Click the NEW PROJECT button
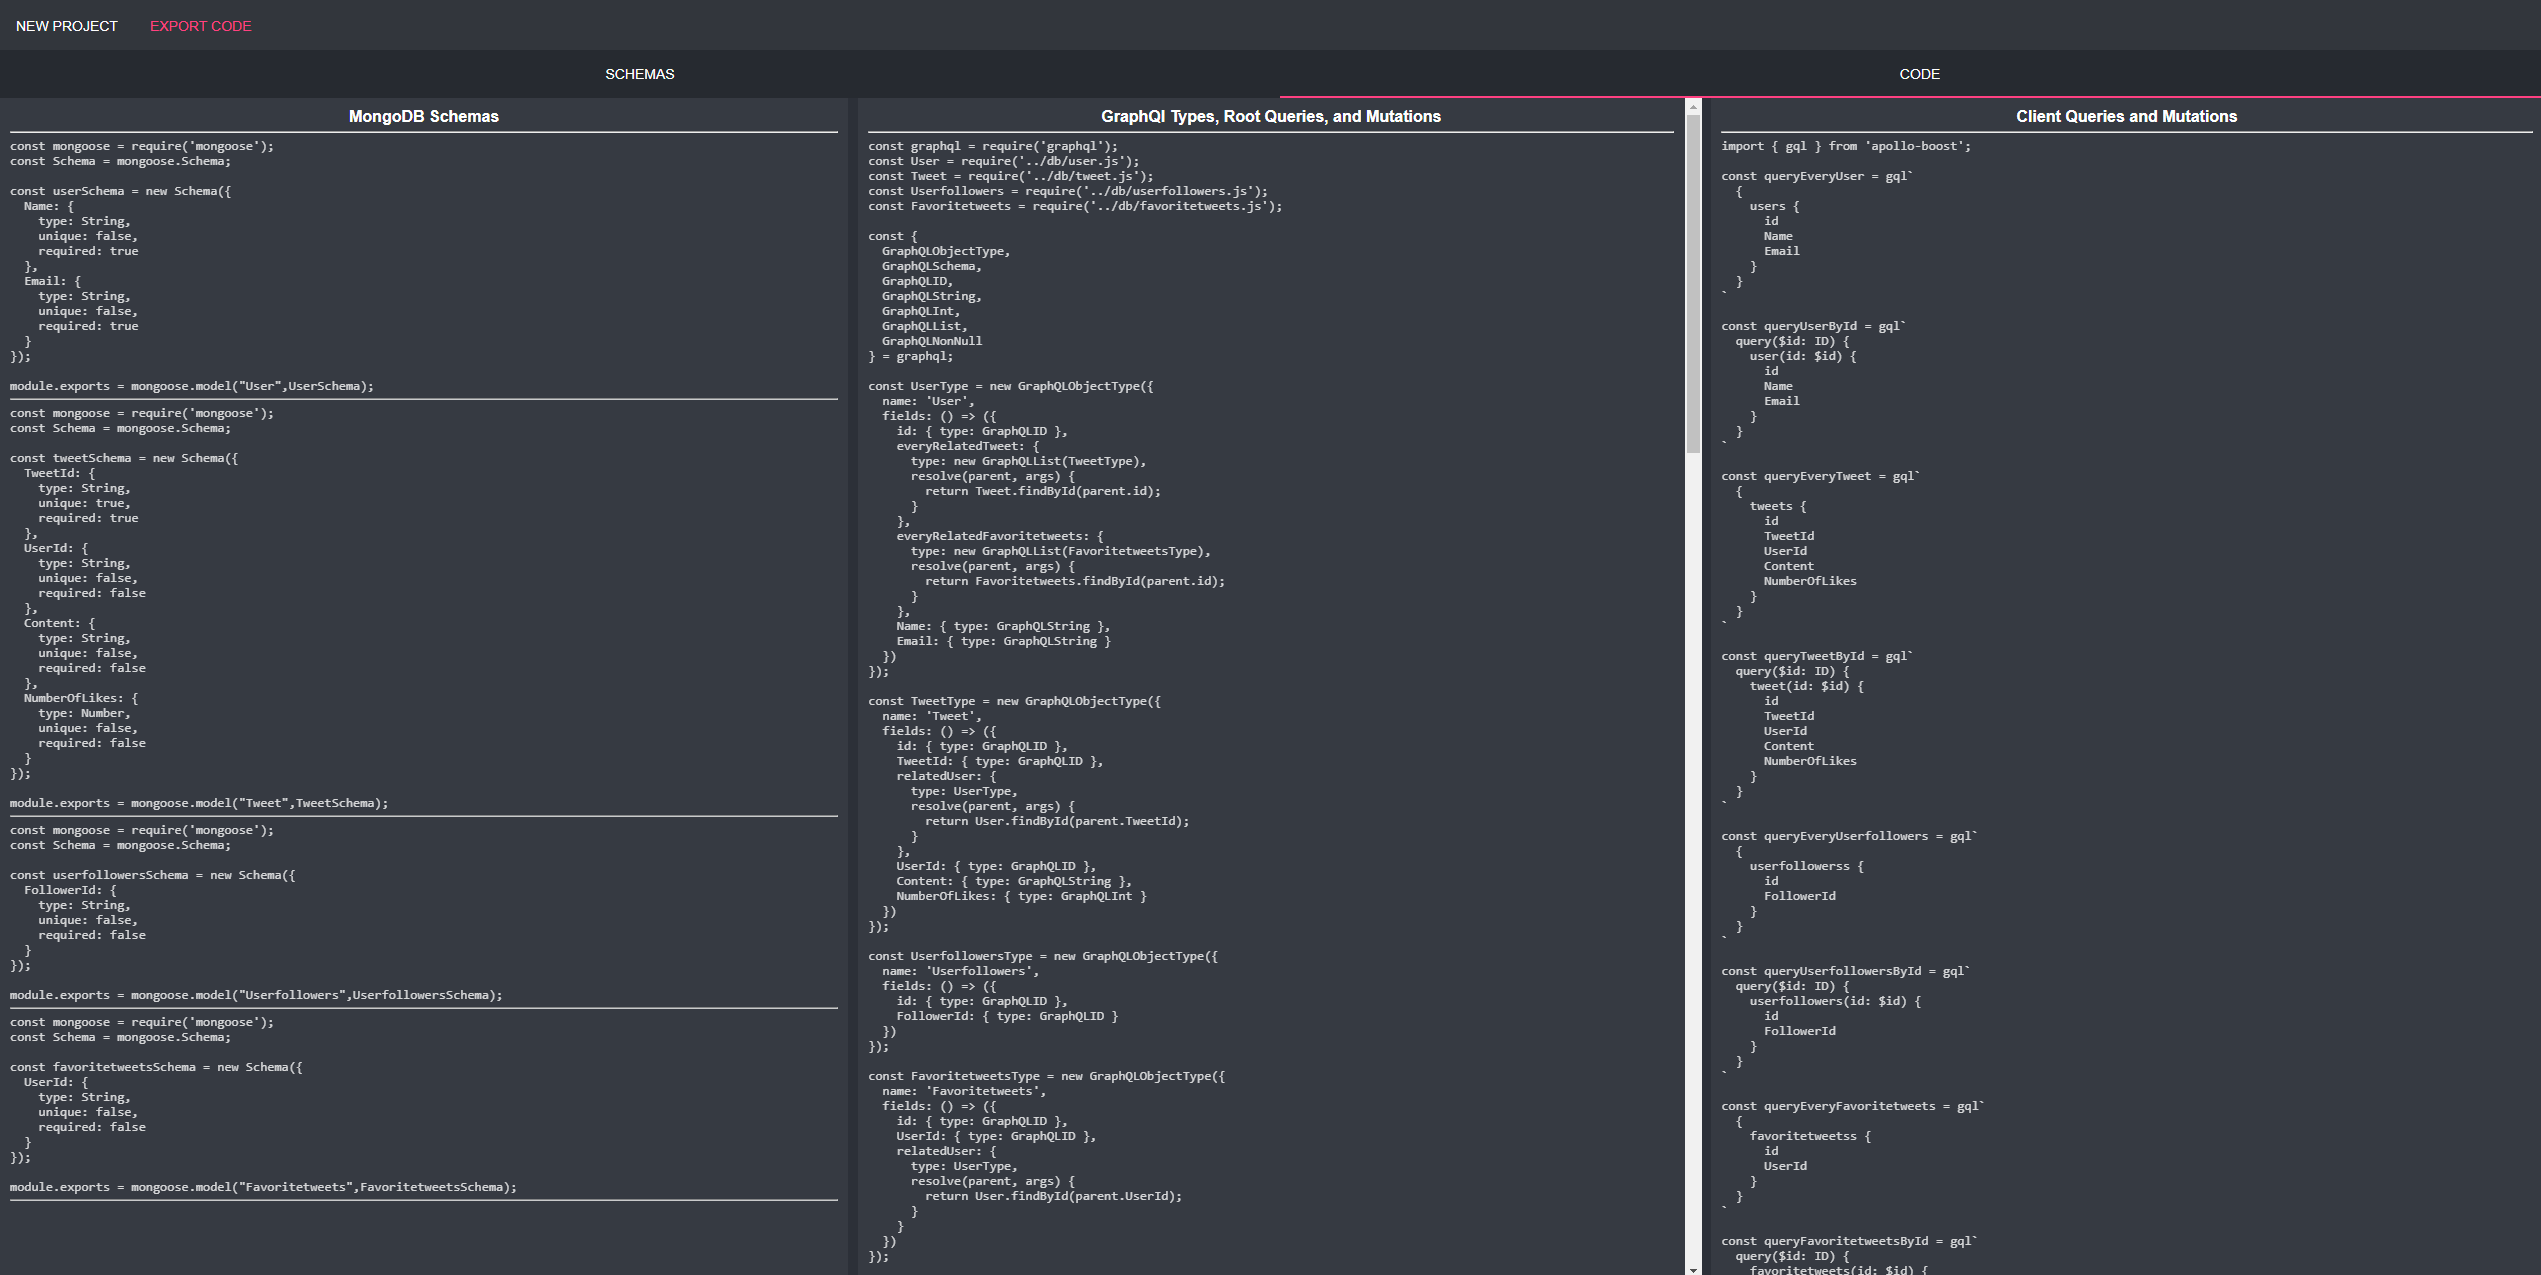 67,26
